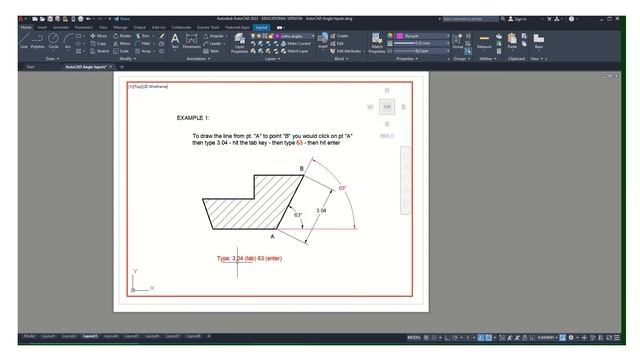The width and height of the screenshot is (640, 360).
Task: Click Sign In in the title bar
Action: tap(517, 19)
